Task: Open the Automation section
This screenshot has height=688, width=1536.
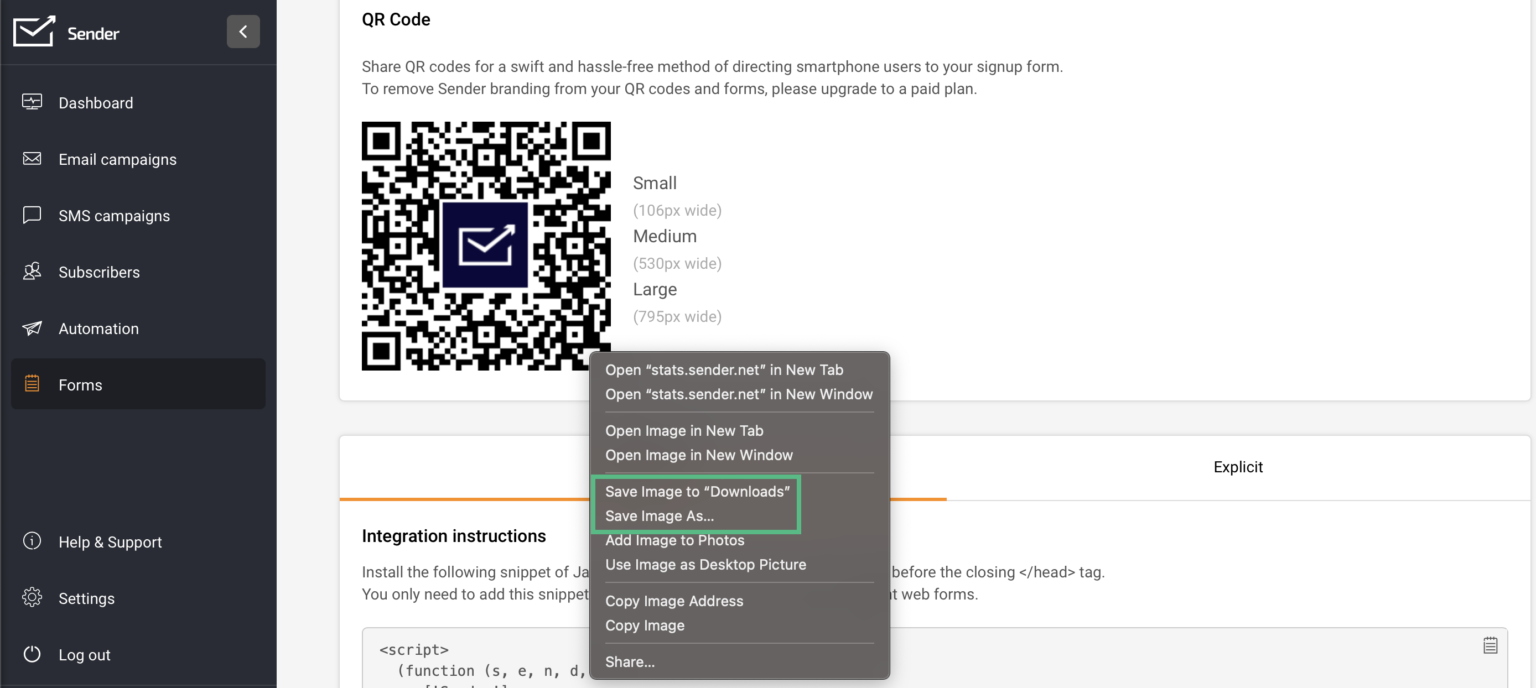Action: coord(32,328)
